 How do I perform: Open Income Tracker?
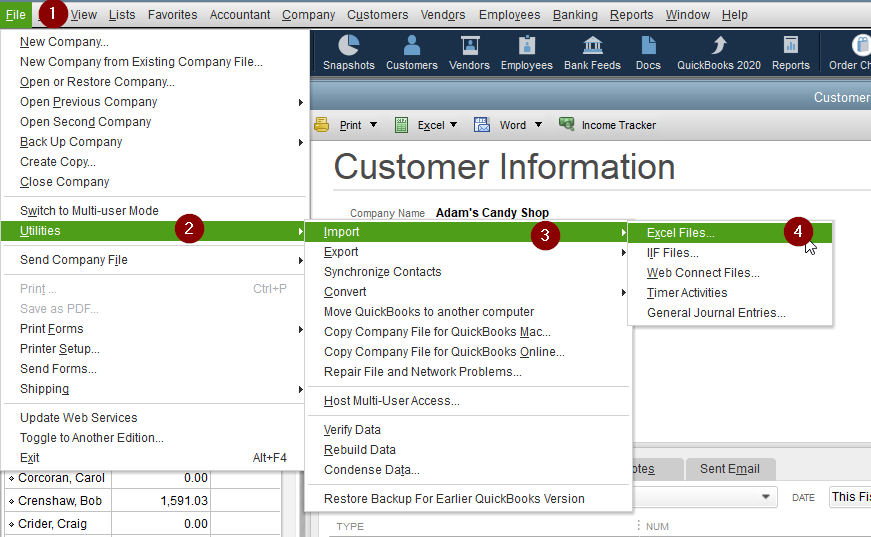pyautogui.click(x=608, y=125)
